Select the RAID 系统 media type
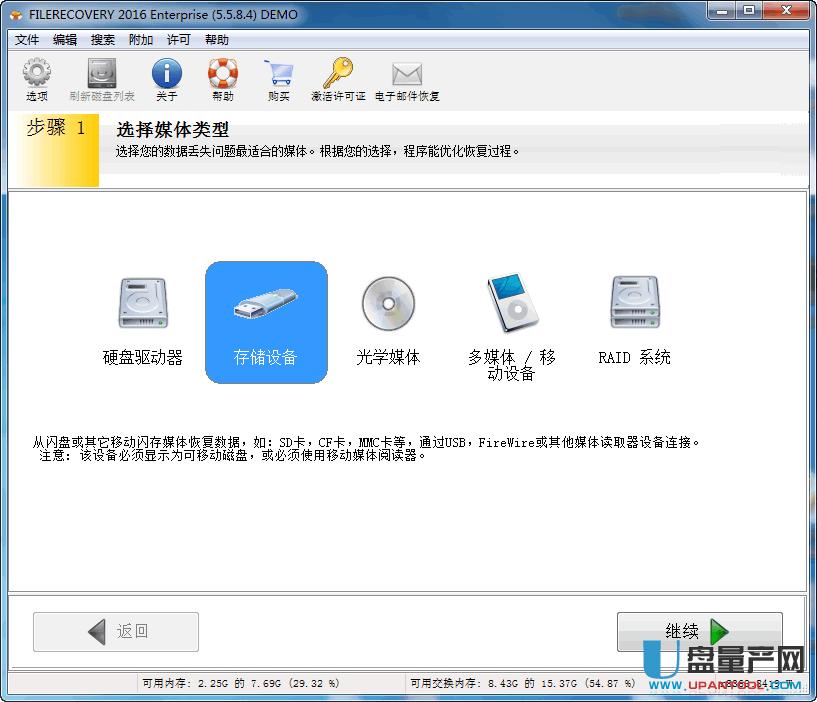Screen dimensions: 817x702 [x=633, y=305]
